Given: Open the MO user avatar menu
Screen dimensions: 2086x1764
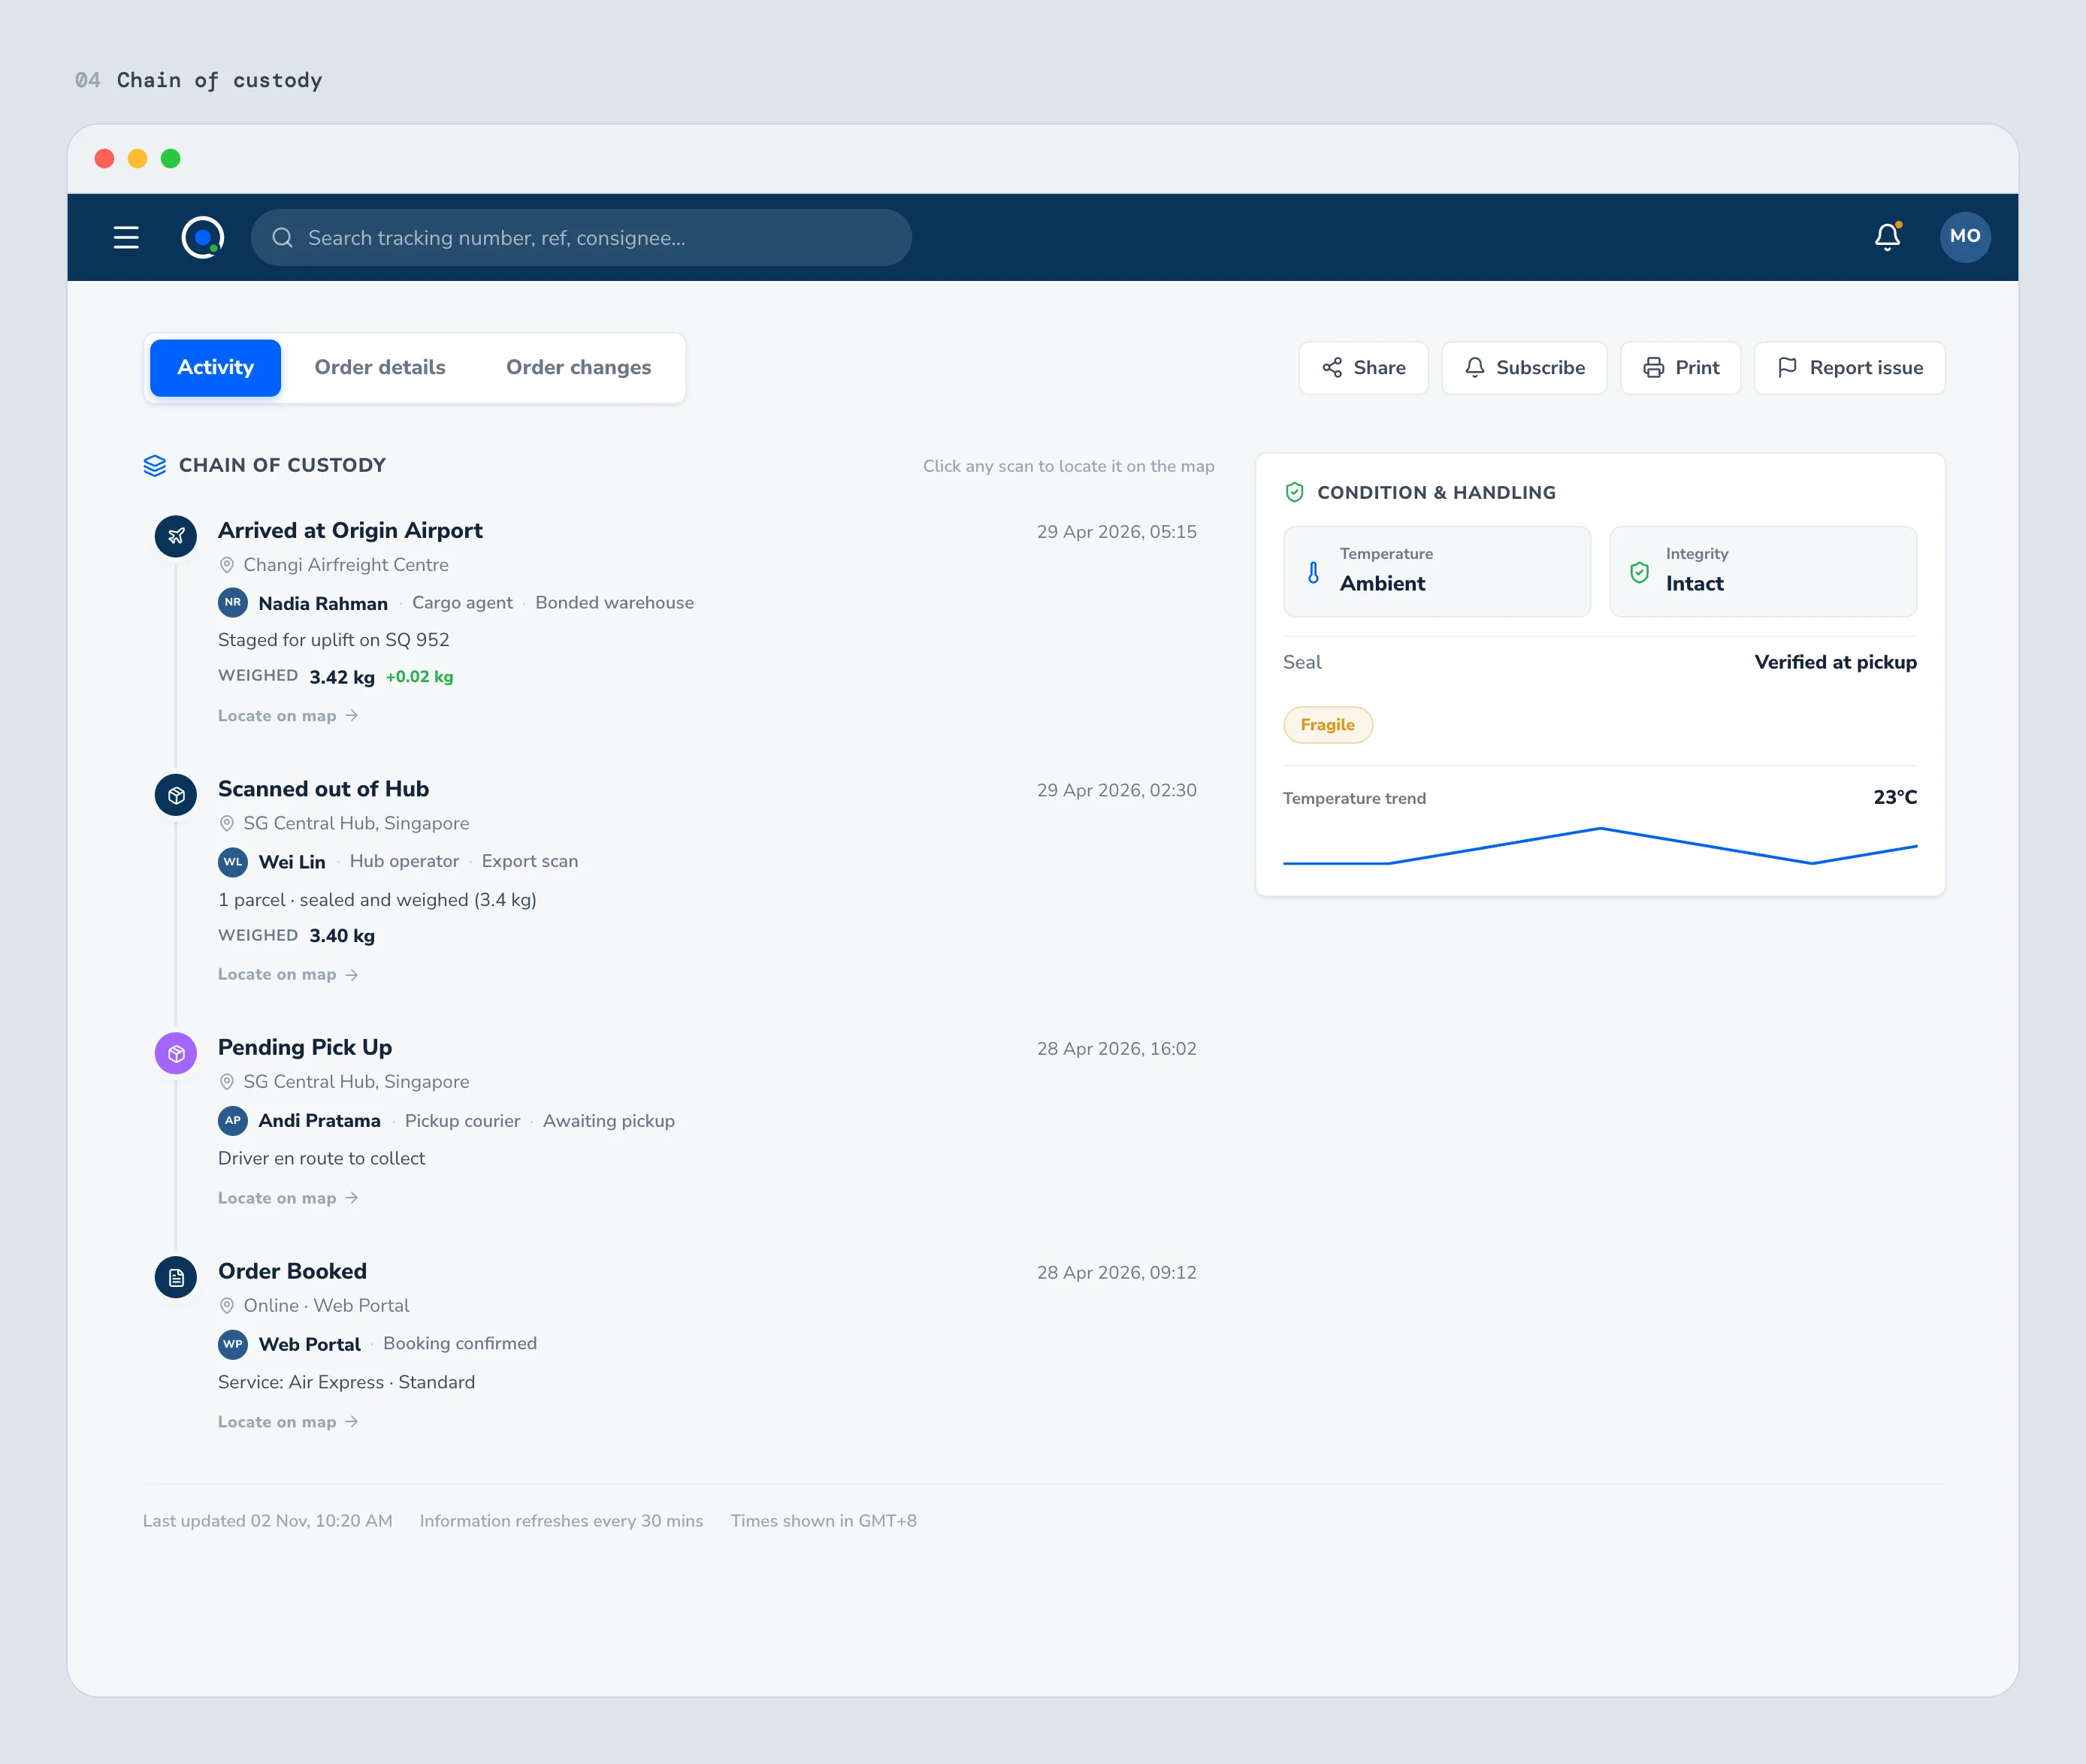Looking at the screenshot, I should [x=1964, y=236].
